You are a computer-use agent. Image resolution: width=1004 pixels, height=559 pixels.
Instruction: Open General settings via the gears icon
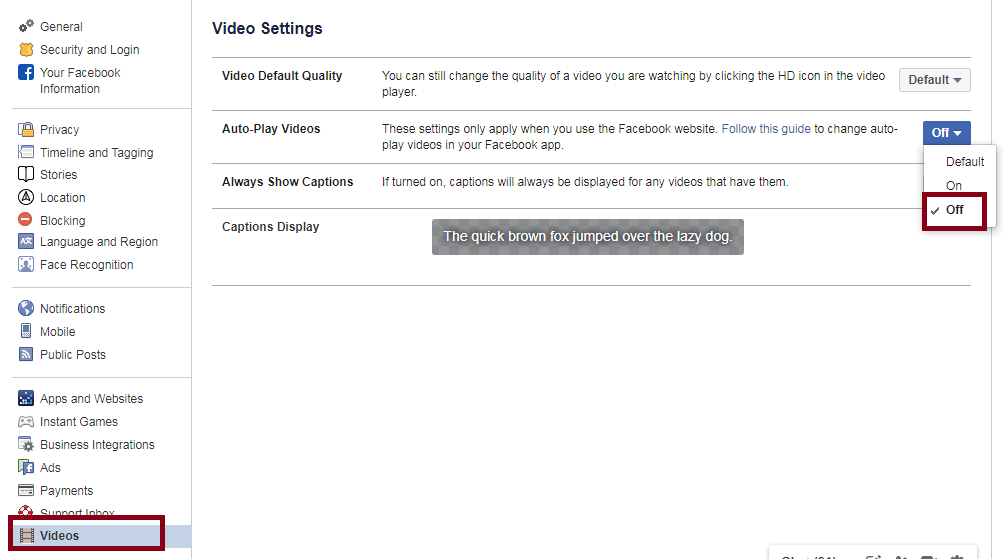(x=26, y=26)
